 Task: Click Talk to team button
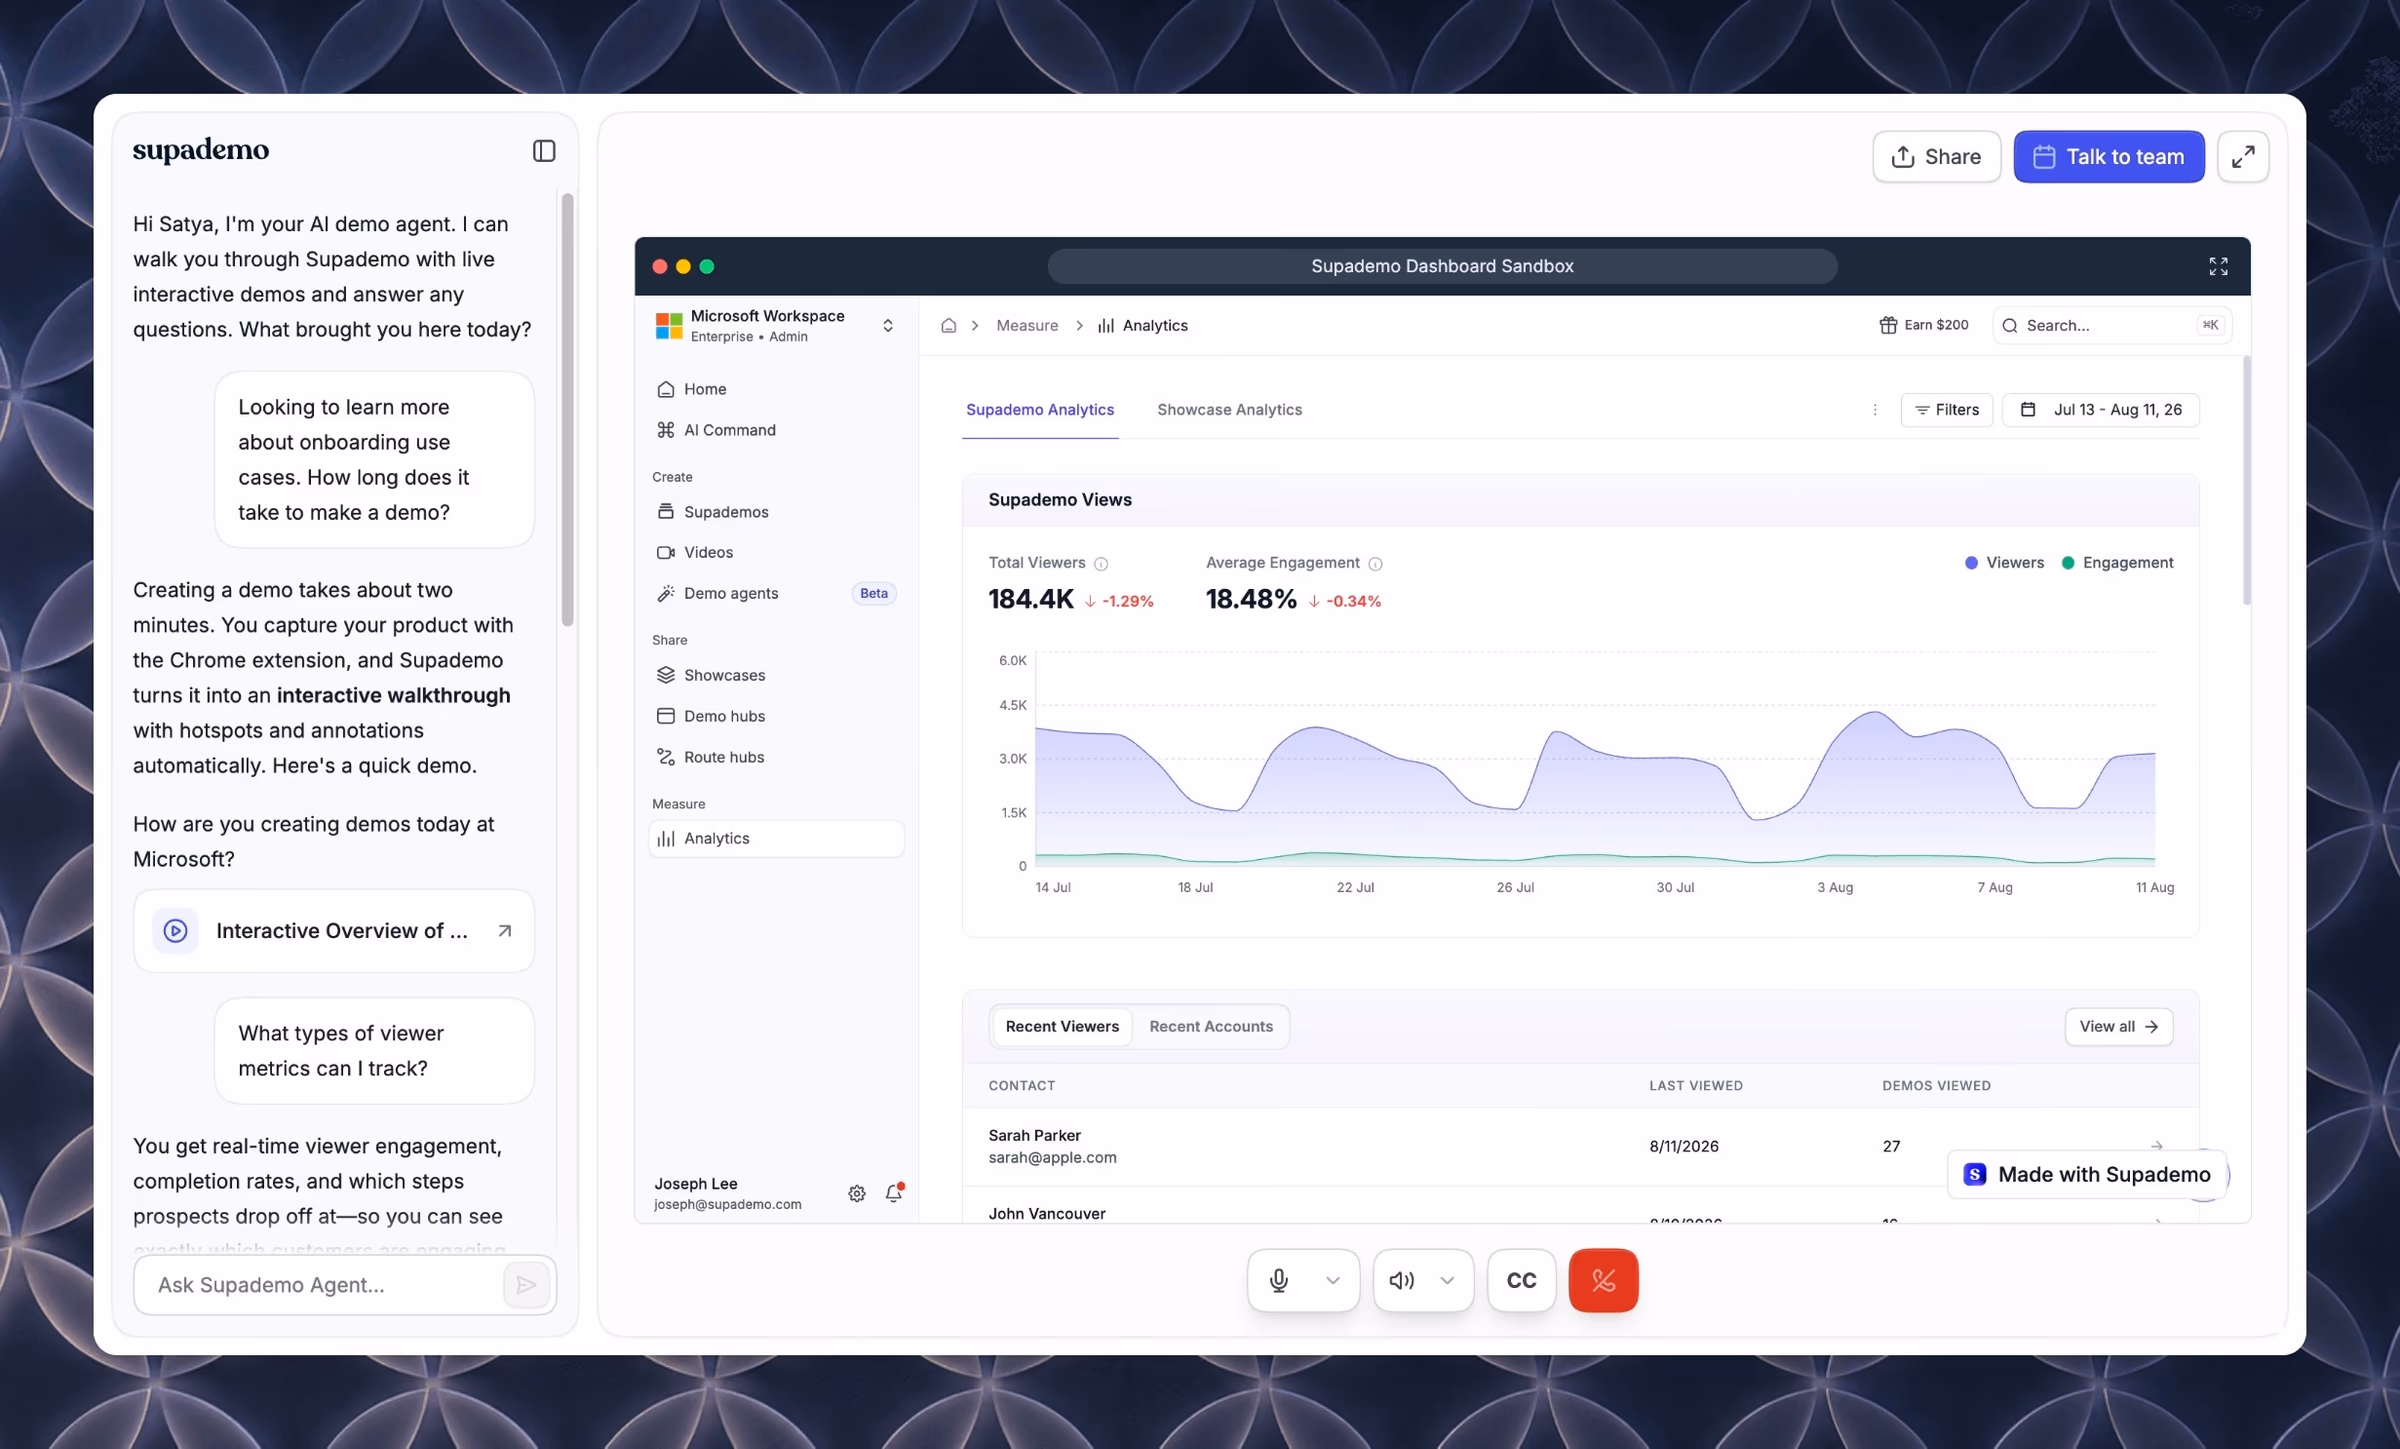tap(2109, 157)
